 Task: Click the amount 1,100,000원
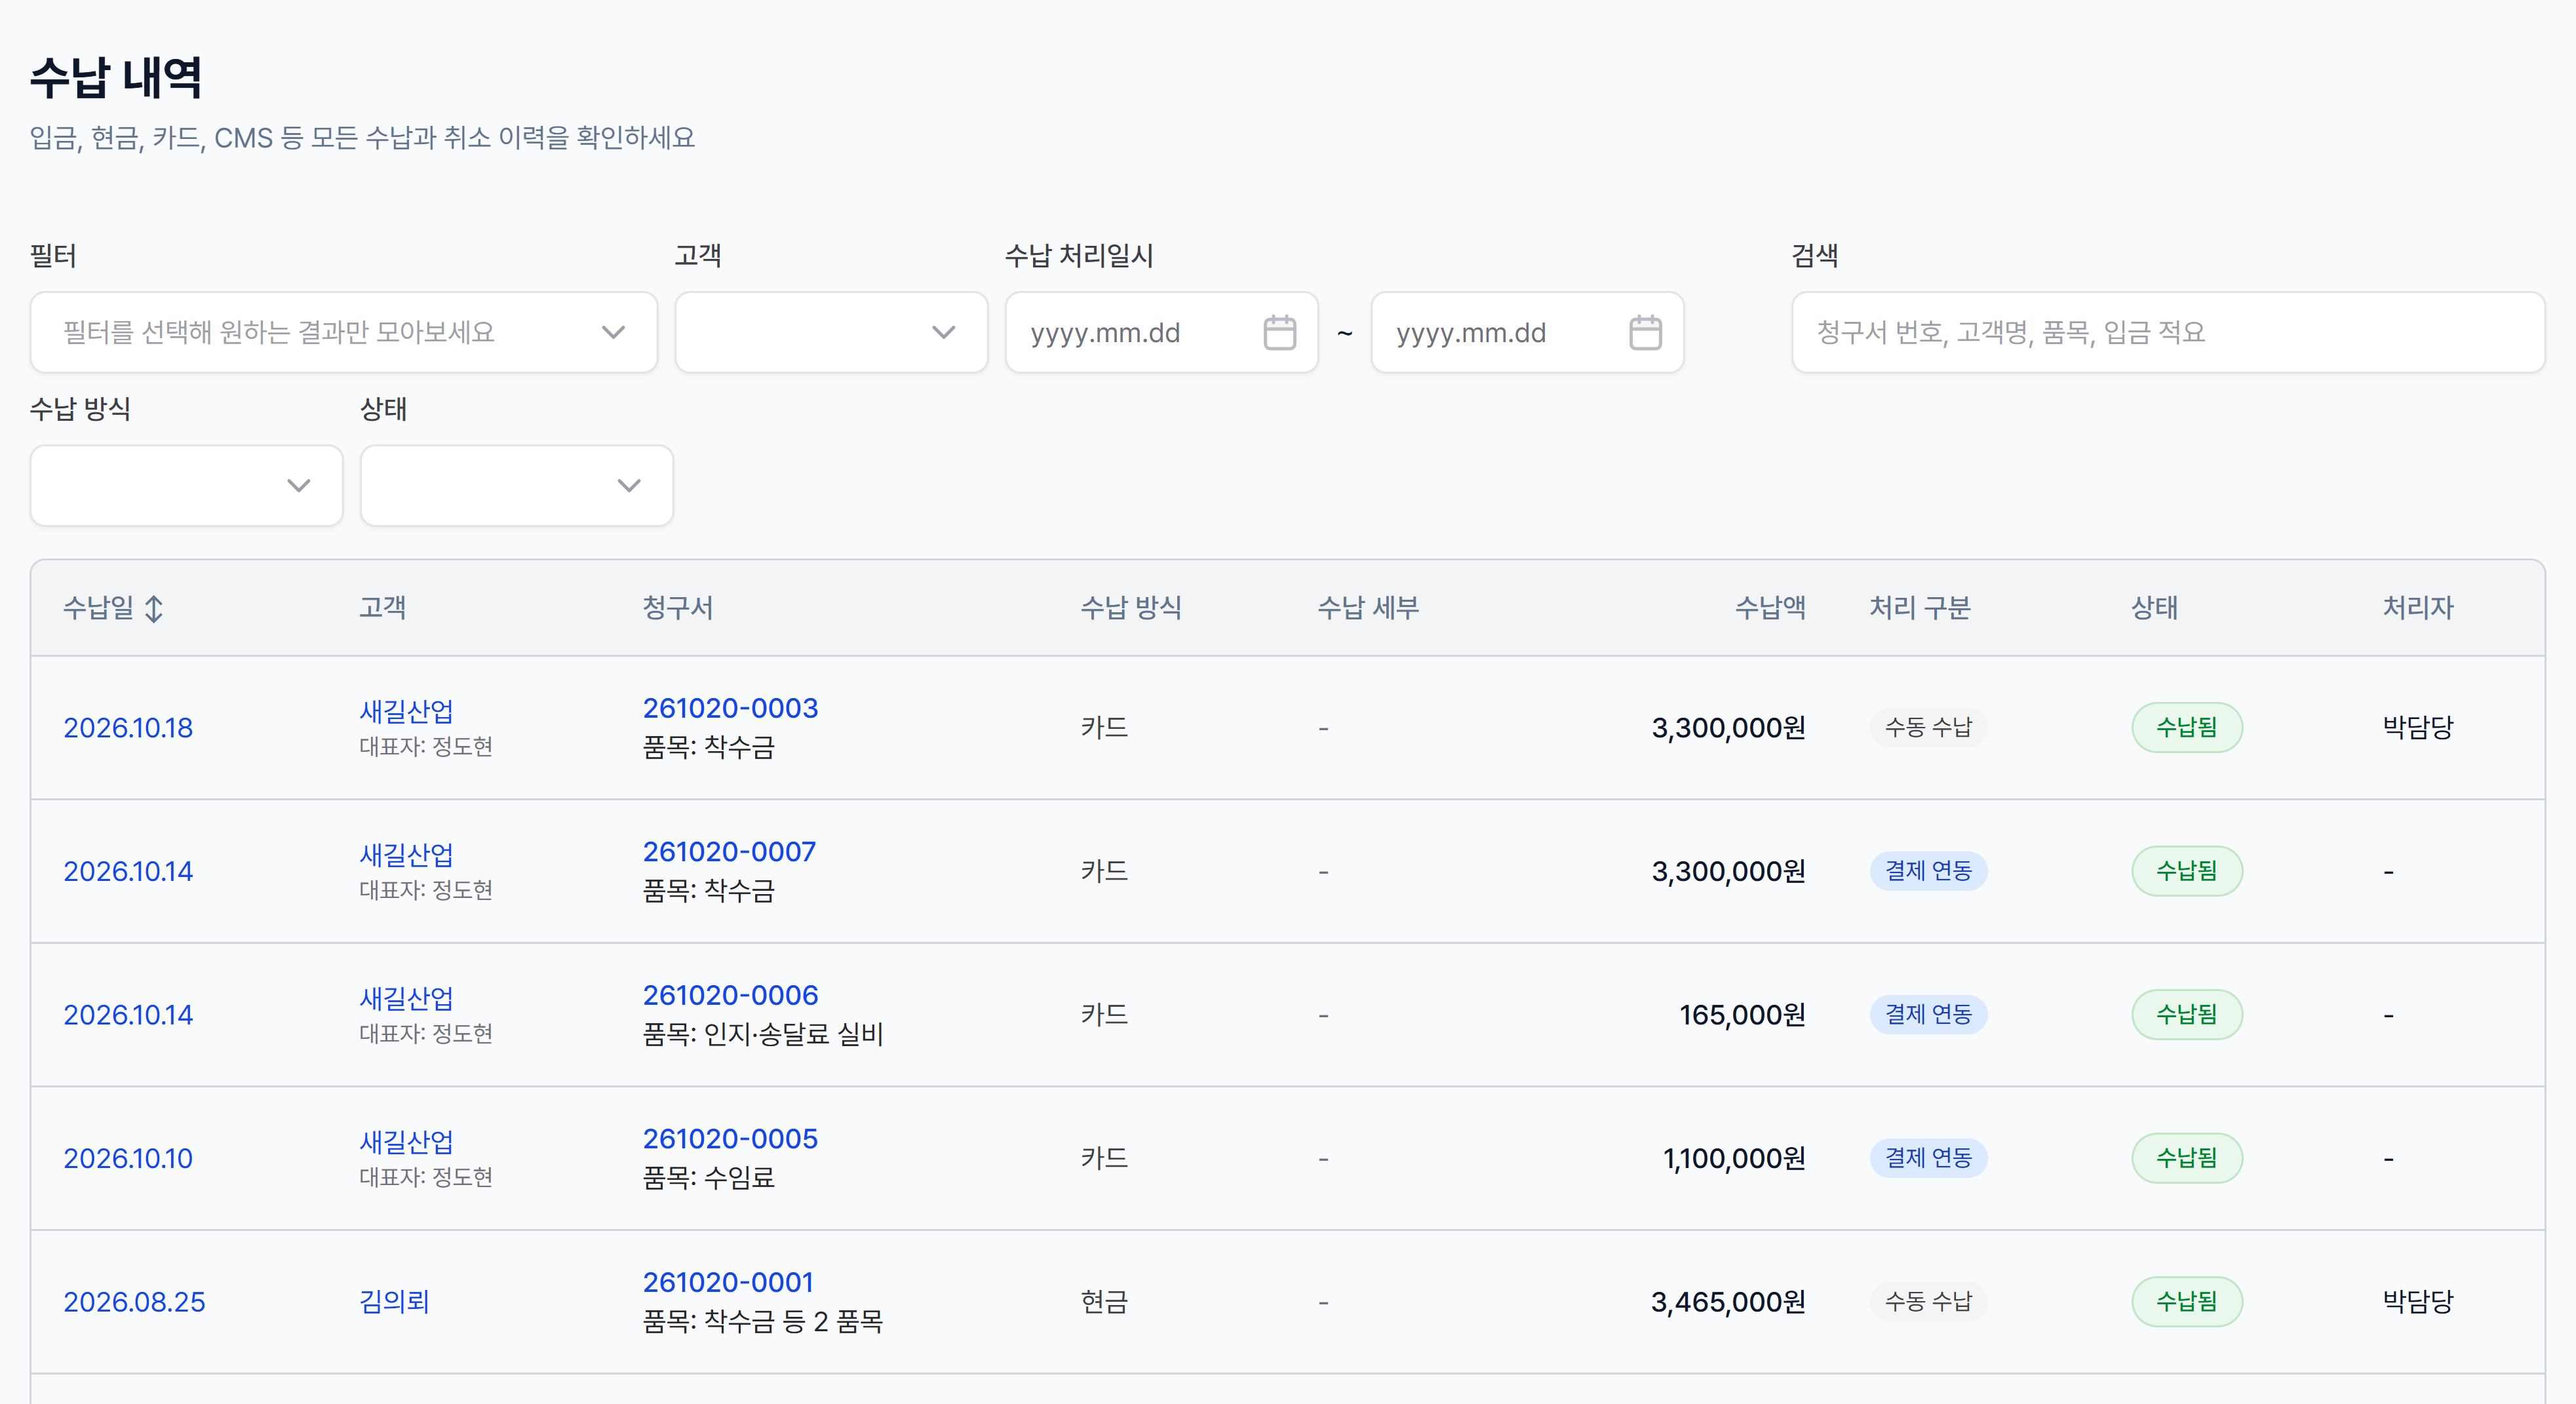point(1734,1158)
